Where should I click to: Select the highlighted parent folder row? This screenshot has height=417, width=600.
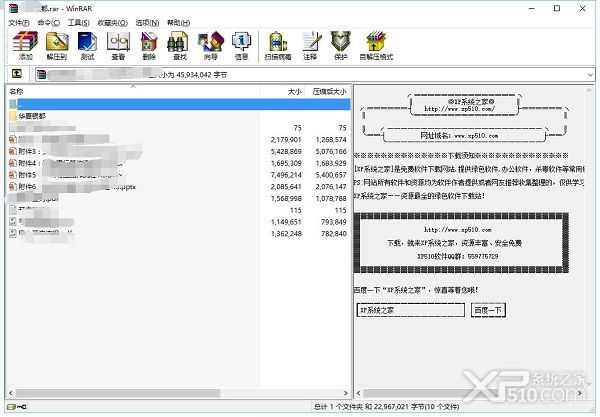179,104
